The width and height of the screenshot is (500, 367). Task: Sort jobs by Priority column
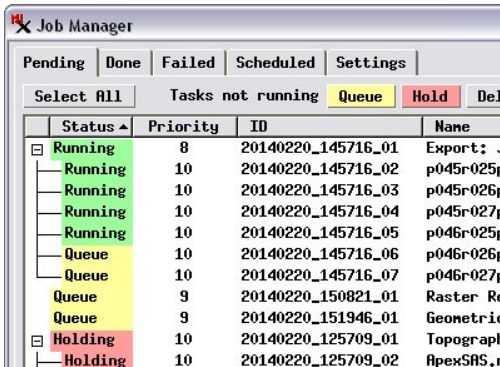(x=185, y=127)
